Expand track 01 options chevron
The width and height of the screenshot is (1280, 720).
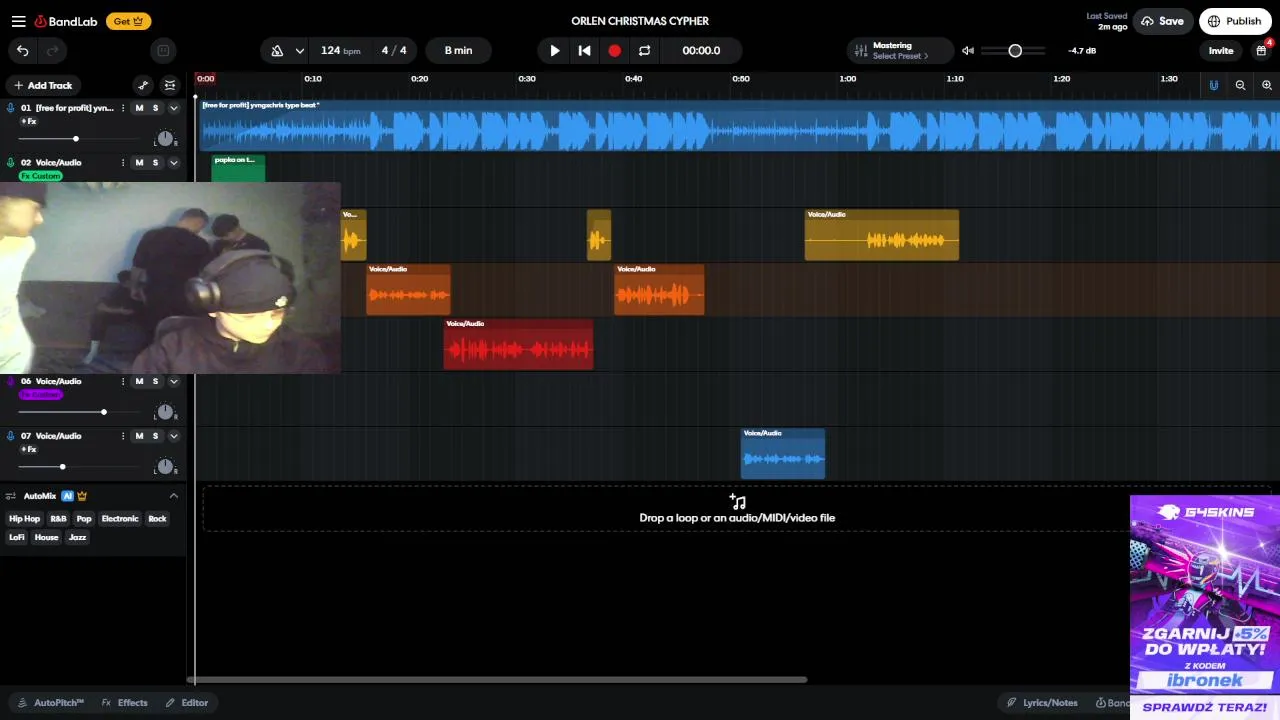tap(173, 108)
